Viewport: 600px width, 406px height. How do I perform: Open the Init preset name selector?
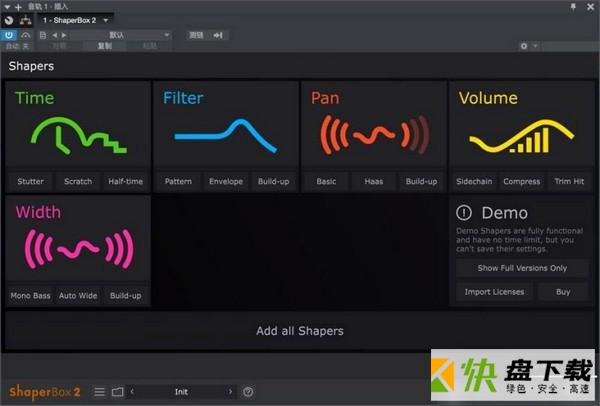(181, 391)
